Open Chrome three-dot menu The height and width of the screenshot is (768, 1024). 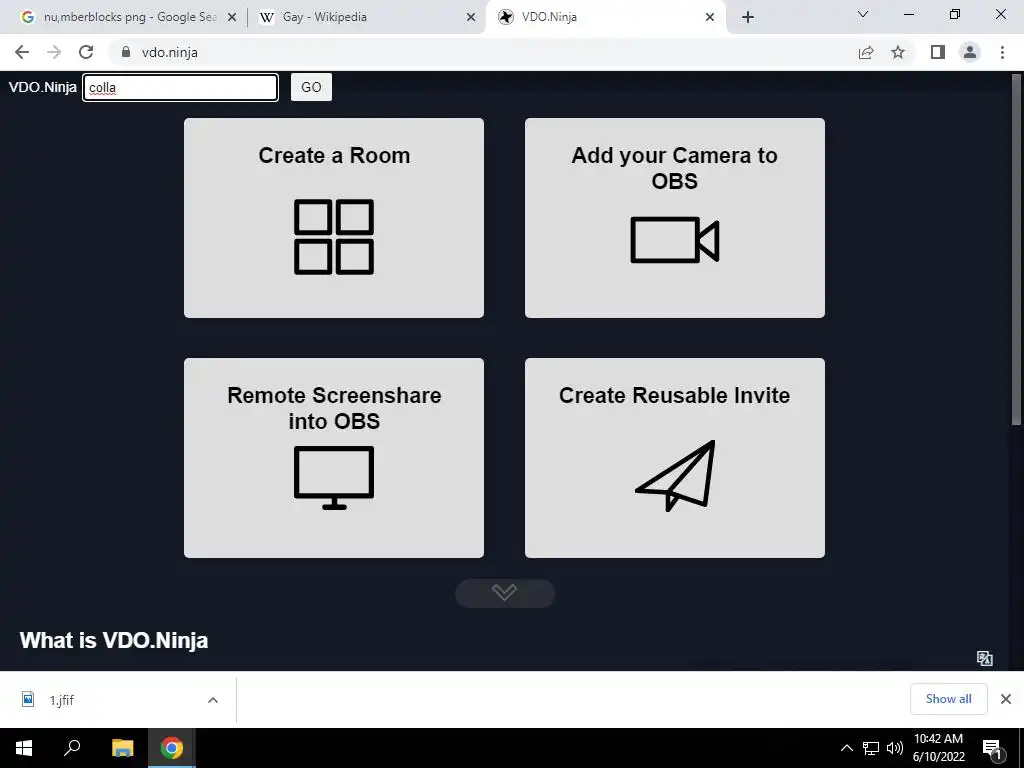click(x=1002, y=52)
